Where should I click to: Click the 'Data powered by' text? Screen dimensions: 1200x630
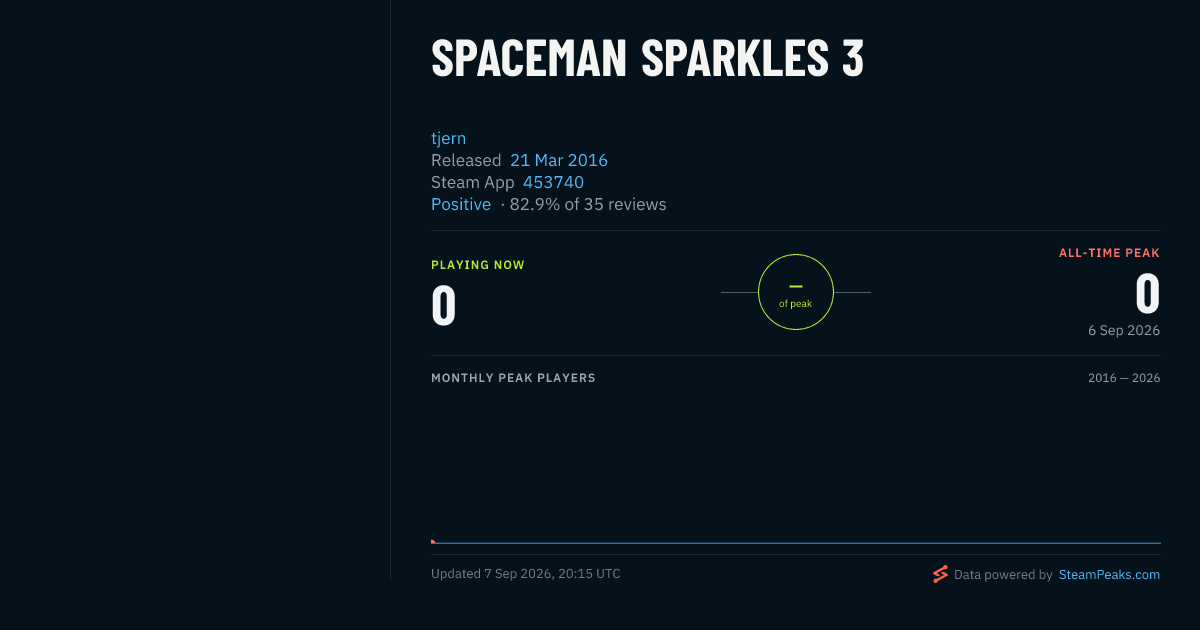tap(1003, 575)
